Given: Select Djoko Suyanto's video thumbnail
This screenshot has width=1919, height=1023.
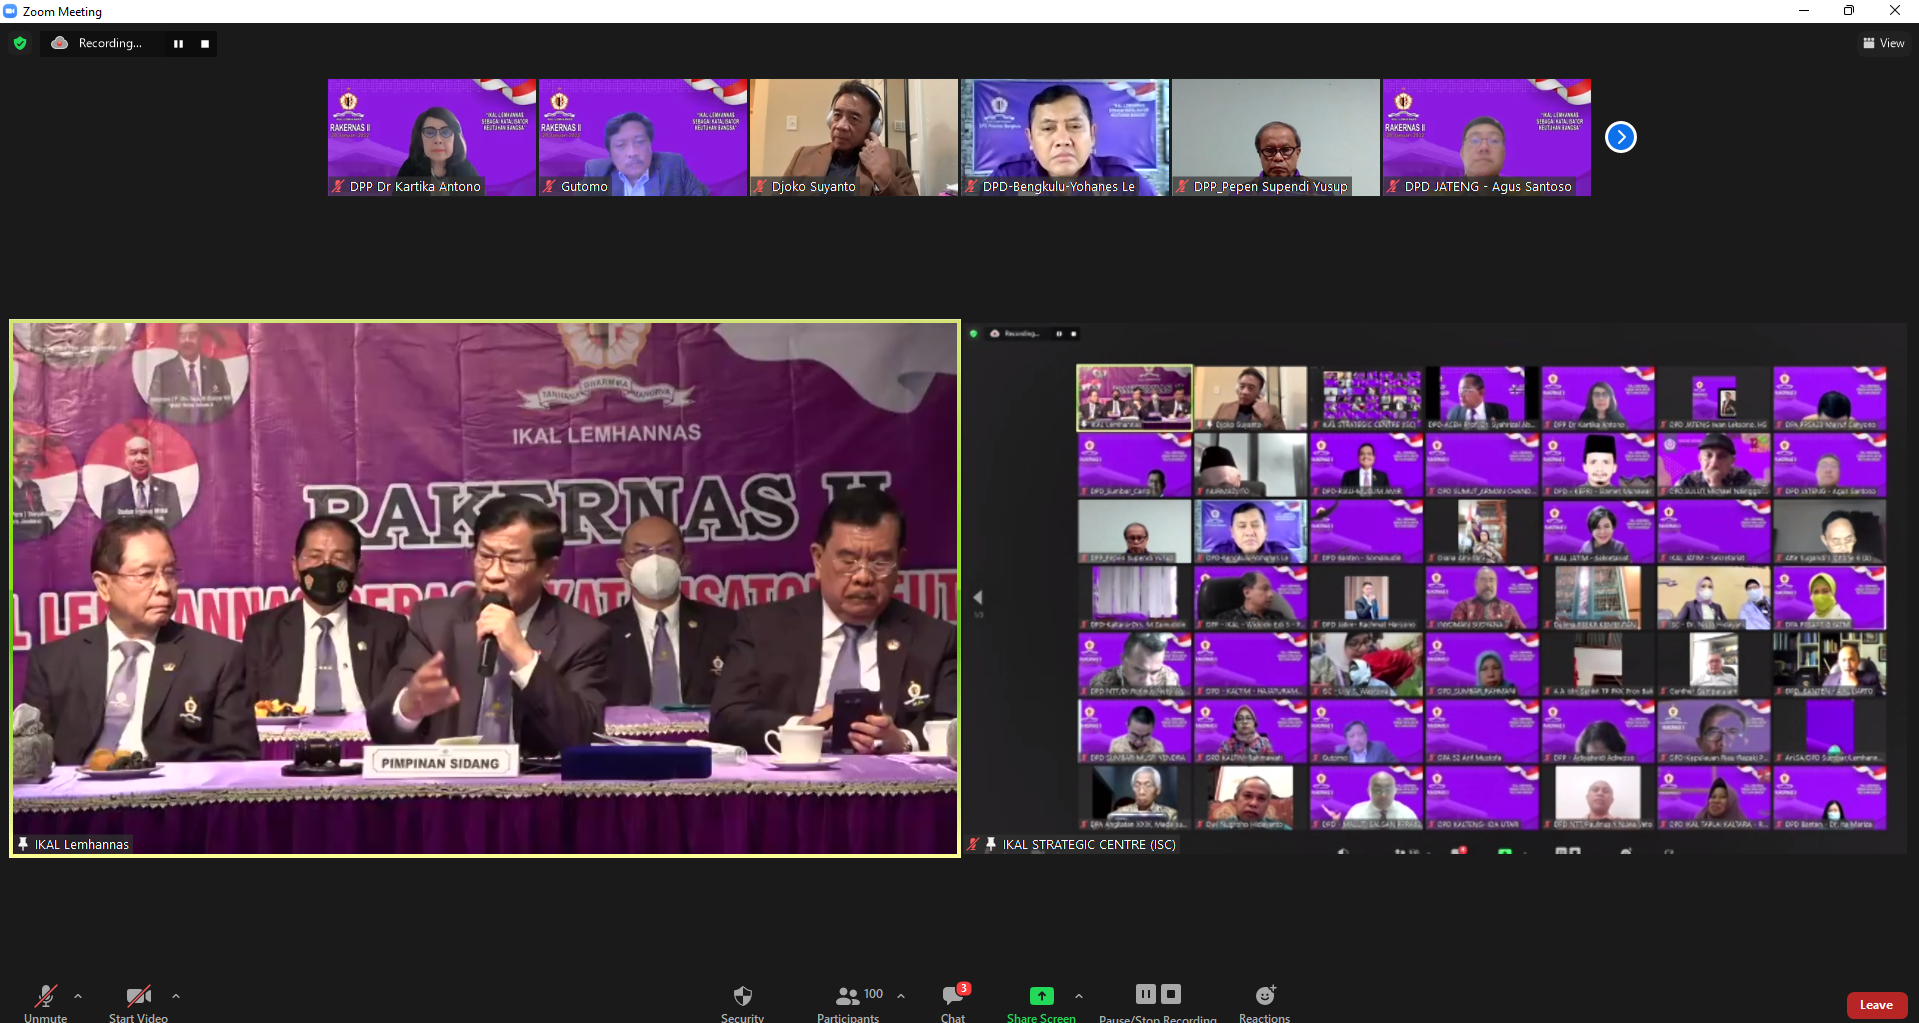Looking at the screenshot, I should (x=853, y=137).
